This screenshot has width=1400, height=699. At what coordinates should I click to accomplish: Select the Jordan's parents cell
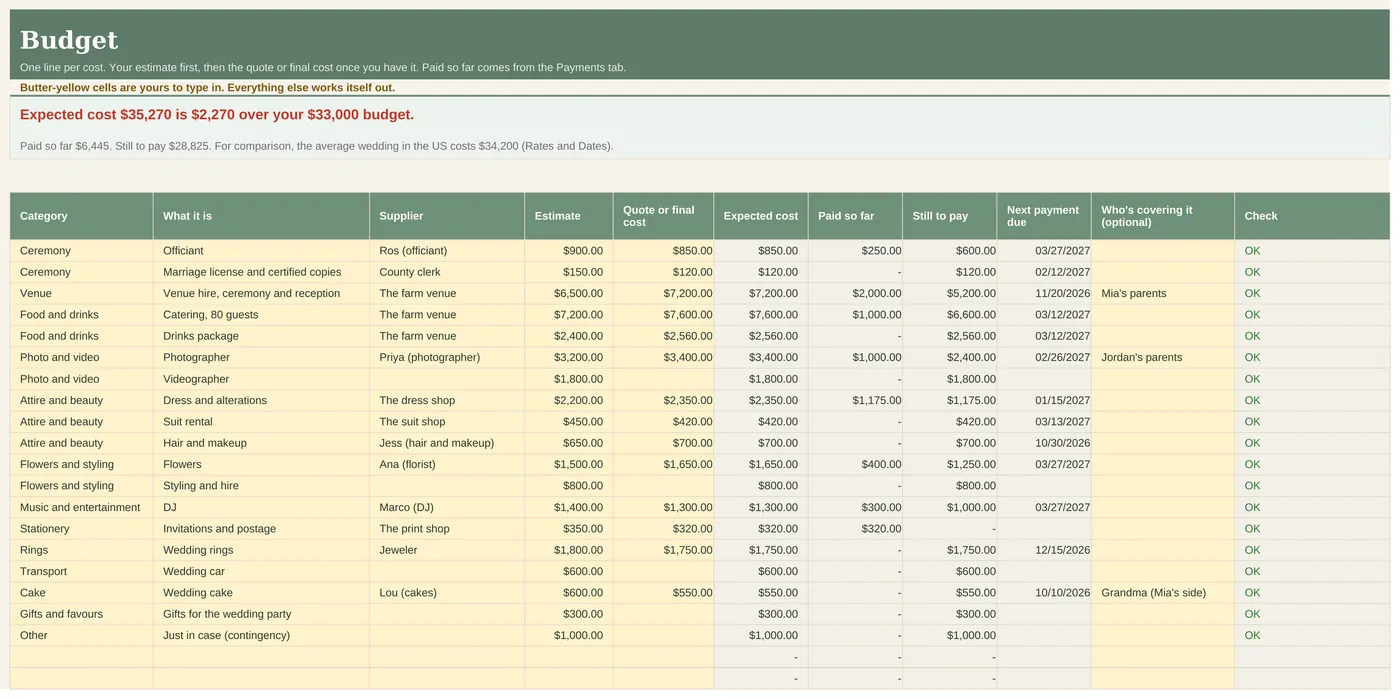(1163, 358)
